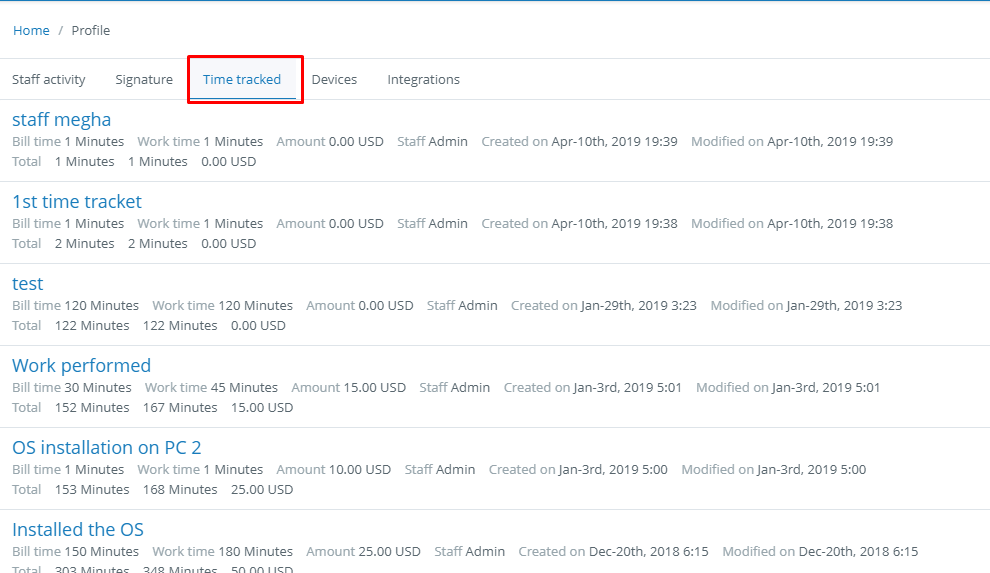Screen dimensions: 990x573
Task: Click 'Bill time 120 Minutes' in test entry
Action: click(75, 305)
